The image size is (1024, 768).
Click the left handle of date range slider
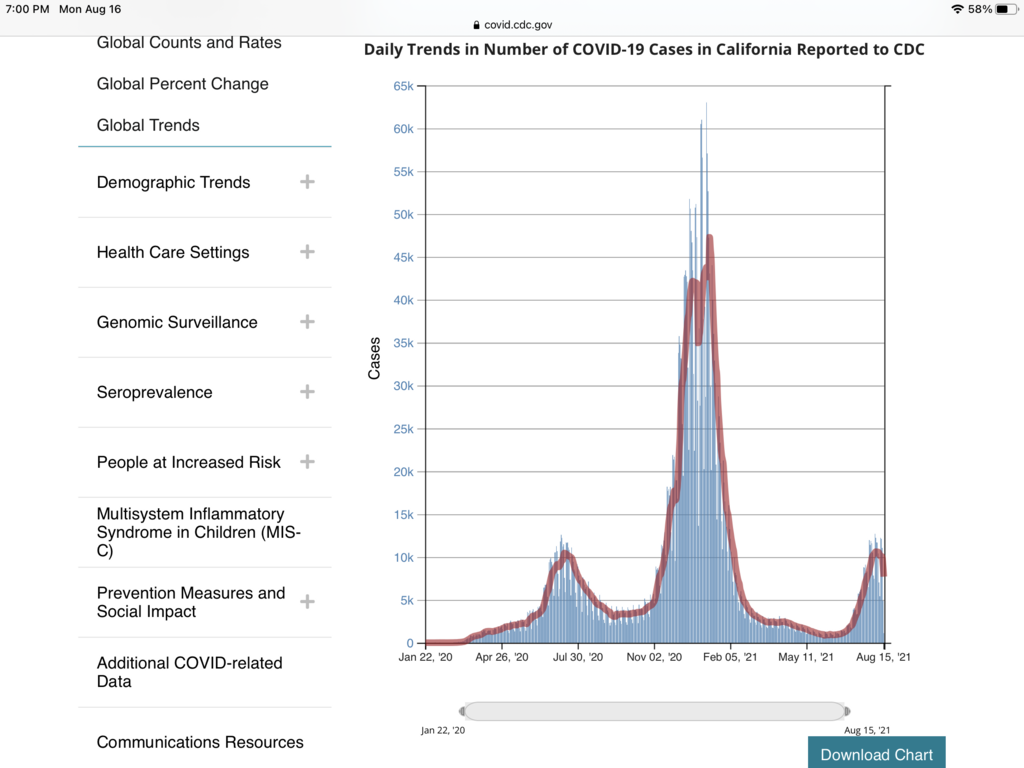coord(462,711)
